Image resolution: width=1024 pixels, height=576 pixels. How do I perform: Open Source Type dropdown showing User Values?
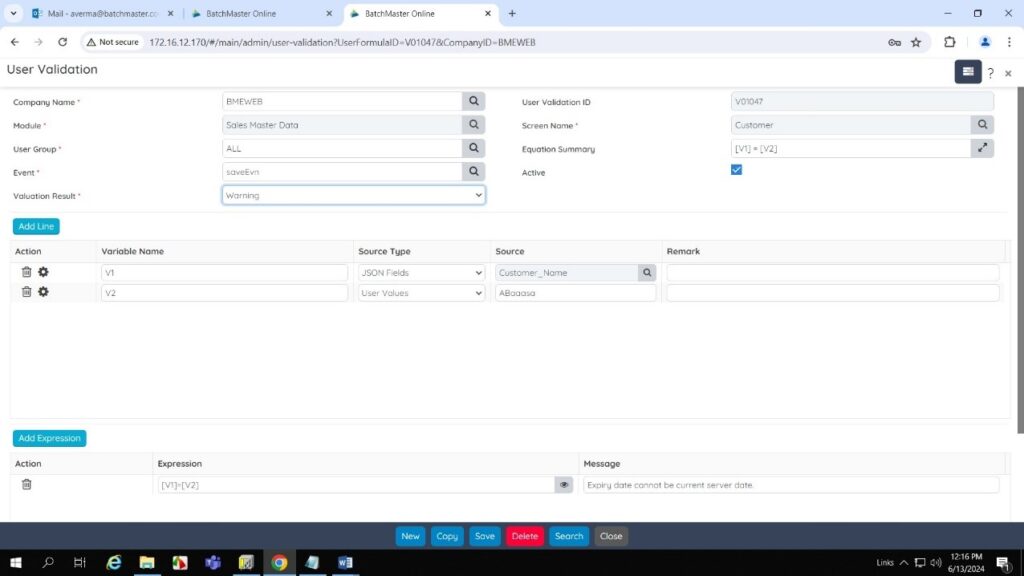point(421,293)
